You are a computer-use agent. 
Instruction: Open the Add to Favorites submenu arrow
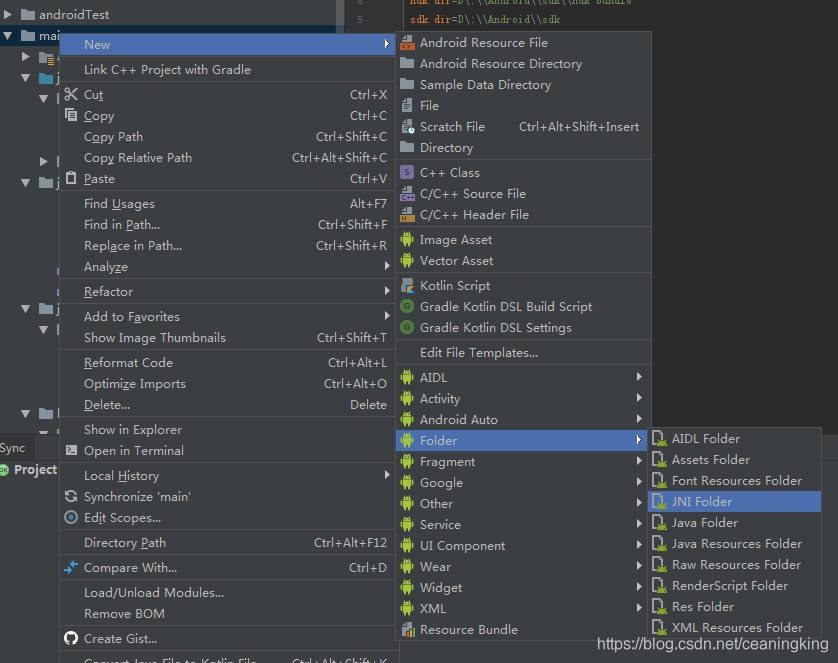[x=387, y=316]
